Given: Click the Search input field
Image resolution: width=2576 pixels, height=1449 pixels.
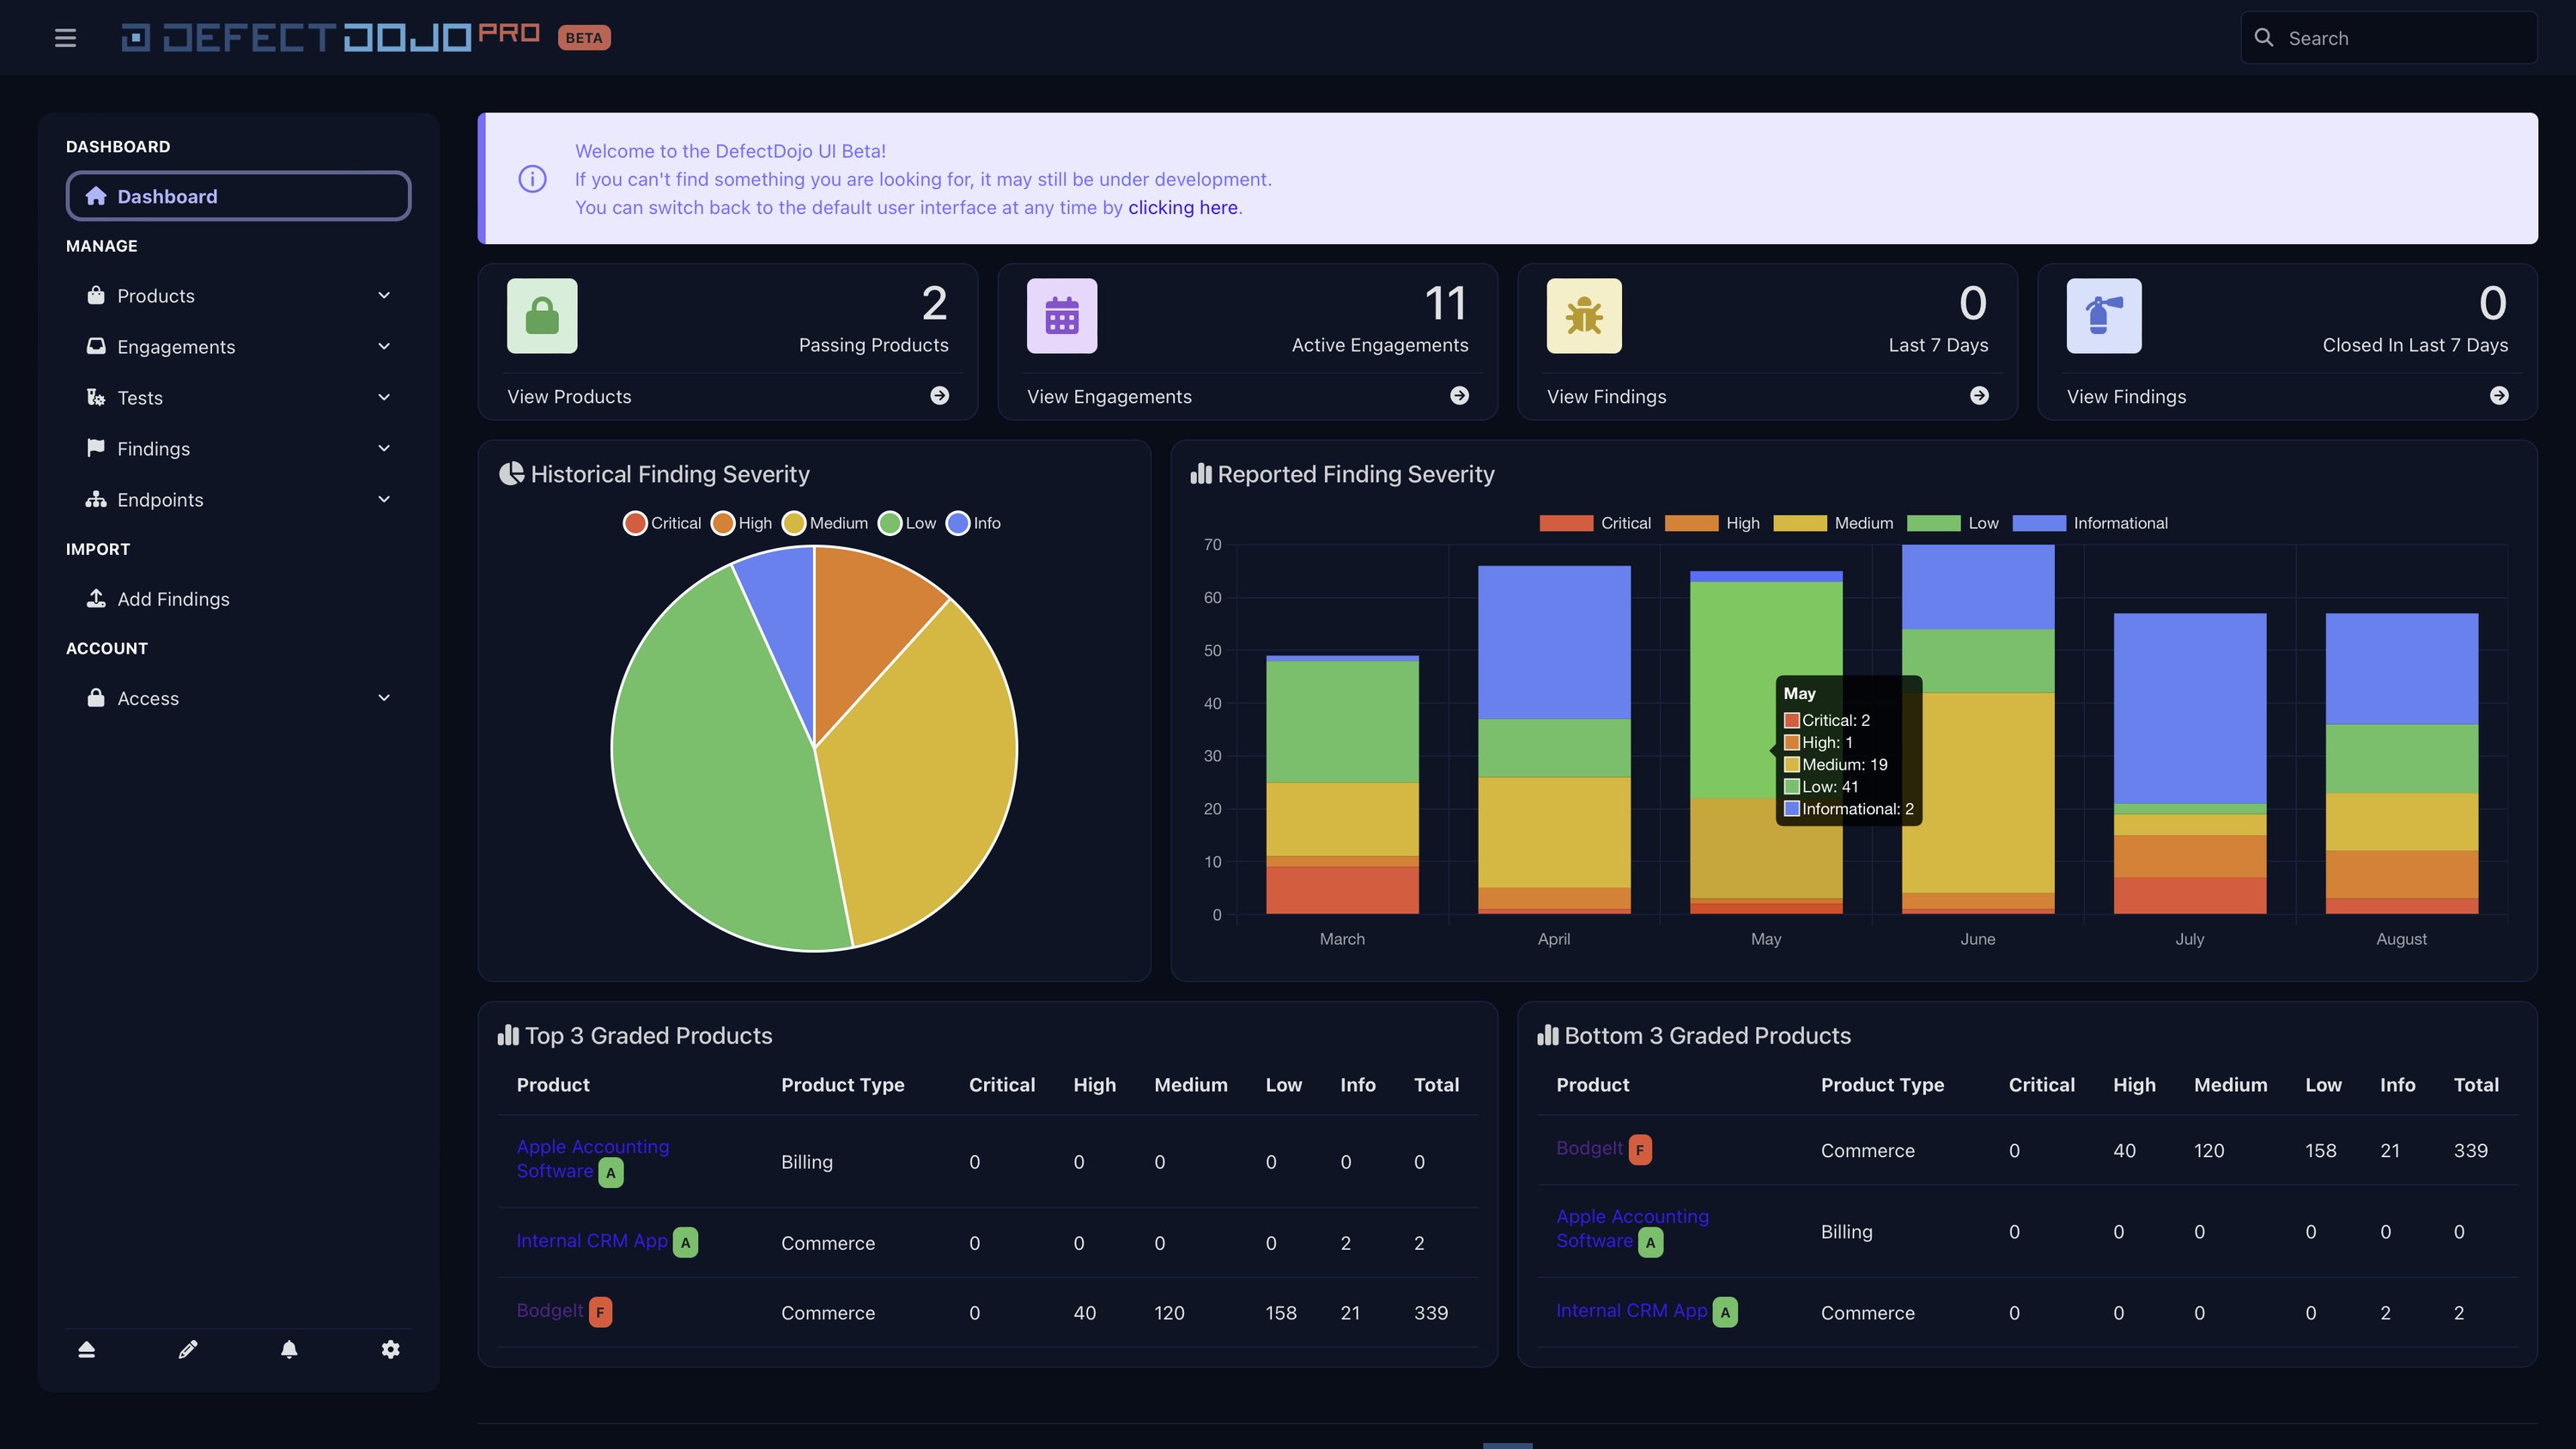Looking at the screenshot, I should click(x=2400, y=38).
